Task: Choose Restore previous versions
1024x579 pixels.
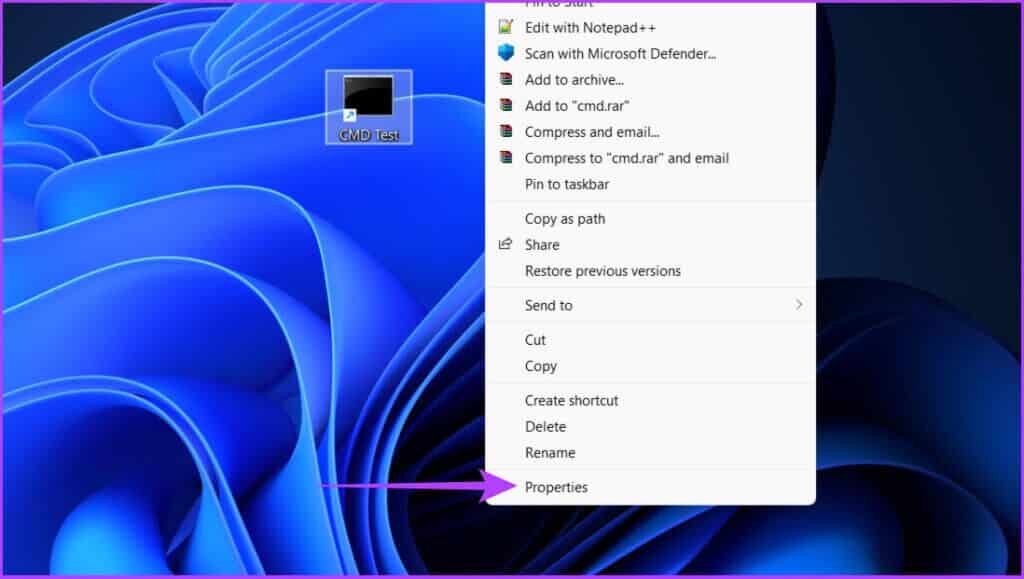Action: pos(603,271)
